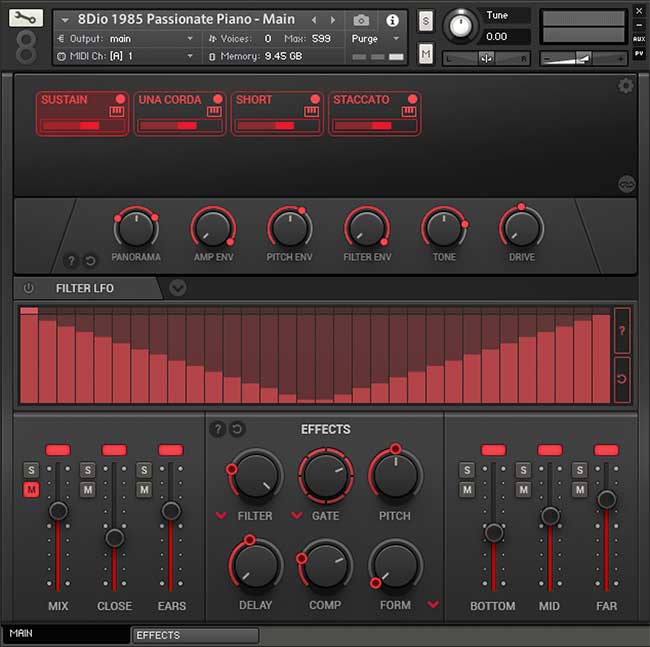Click the FILTER effect knob
Viewport: 650px width, 647px height.
pyautogui.click(x=256, y=475)
